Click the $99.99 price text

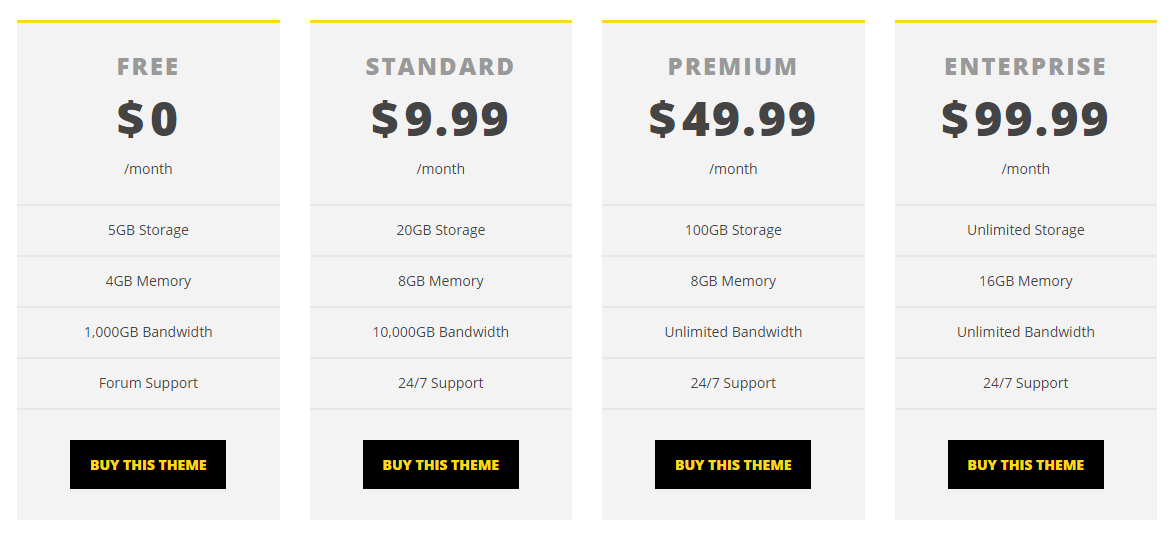[1026, 118]
